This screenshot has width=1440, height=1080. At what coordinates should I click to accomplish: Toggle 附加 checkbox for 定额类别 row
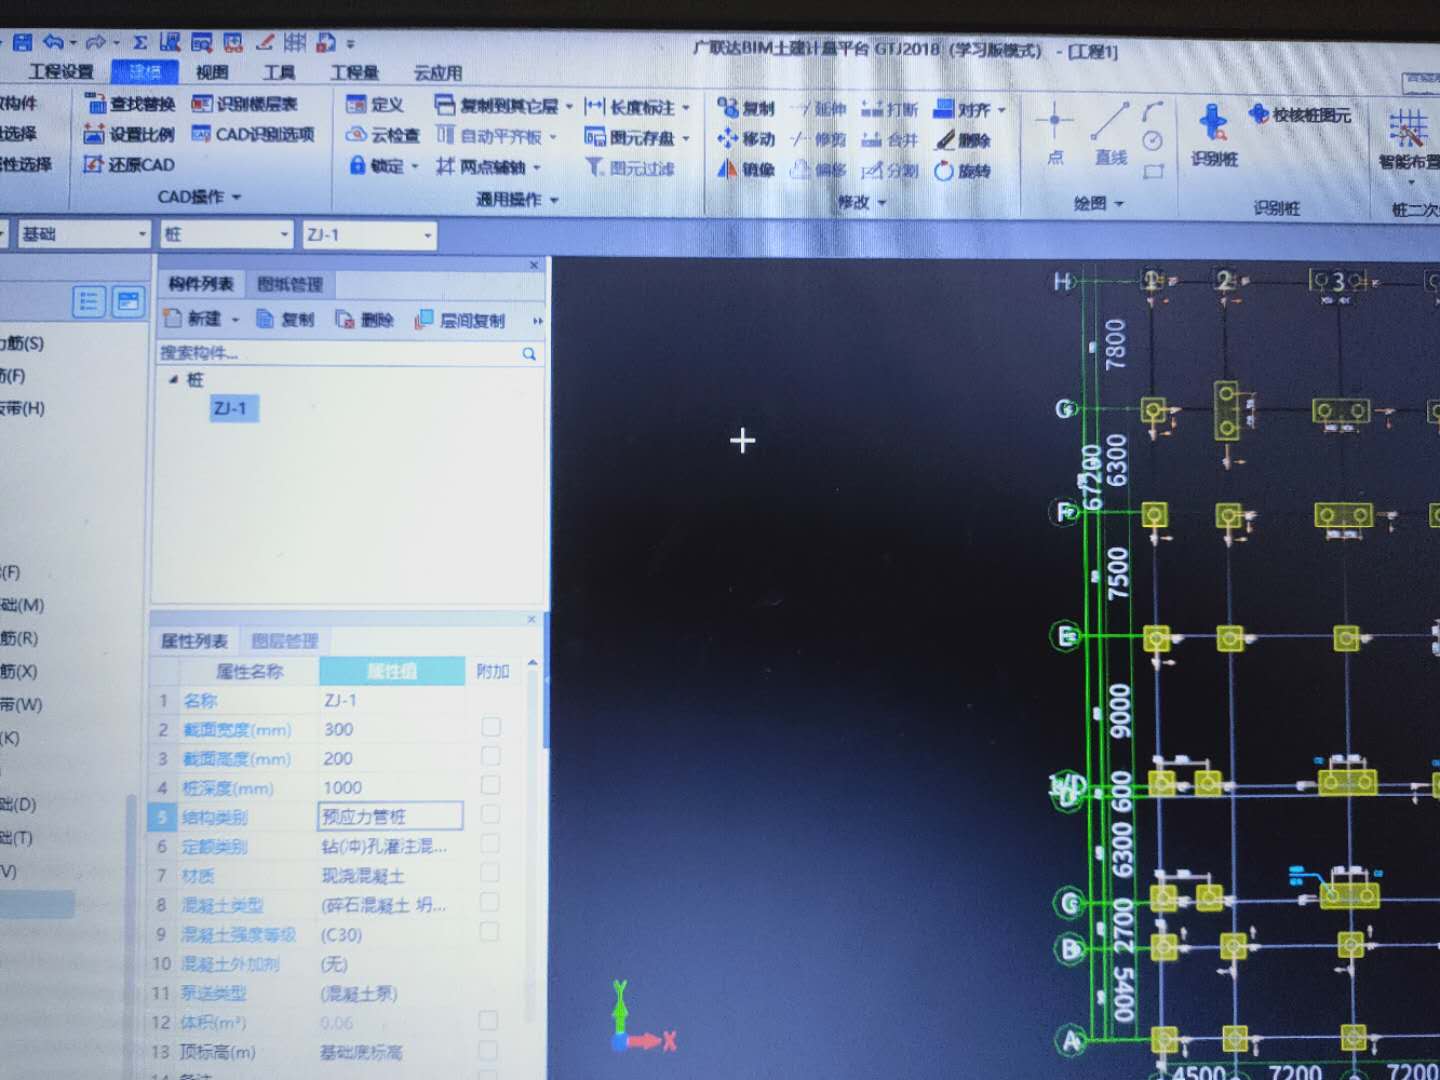[x=490, y=843]
